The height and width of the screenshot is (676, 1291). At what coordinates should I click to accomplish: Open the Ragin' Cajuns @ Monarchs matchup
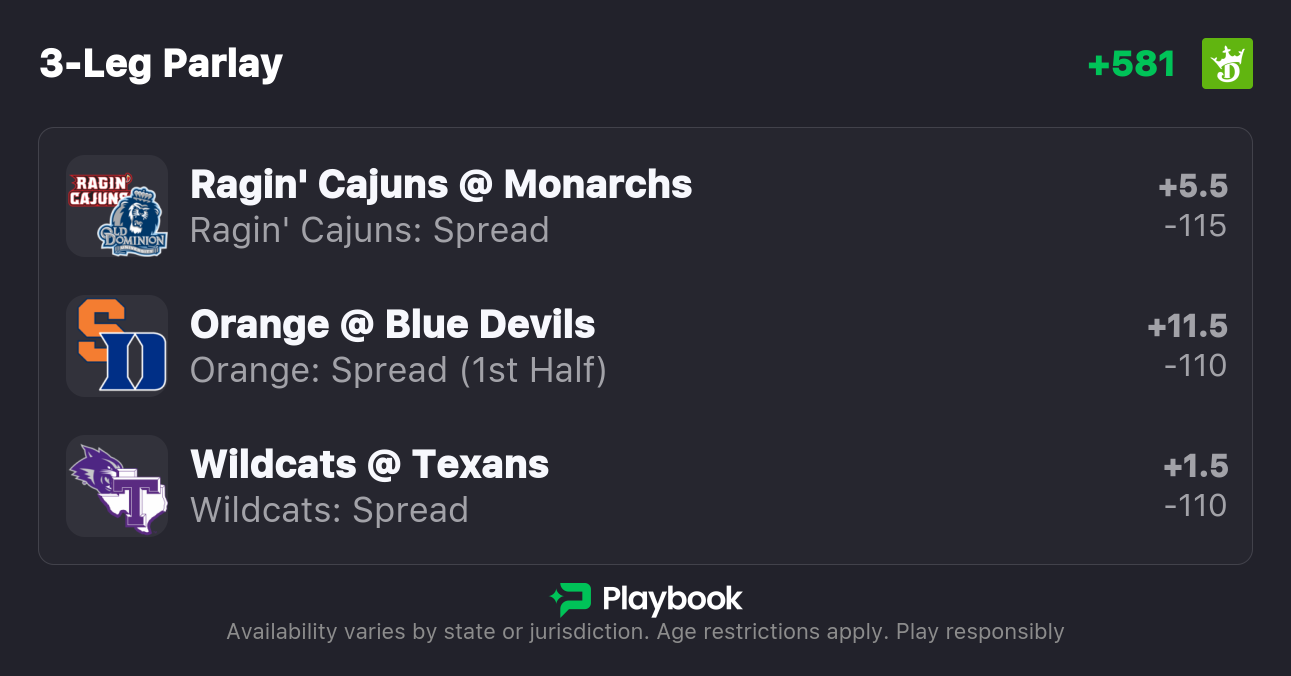tap(441, 185)
